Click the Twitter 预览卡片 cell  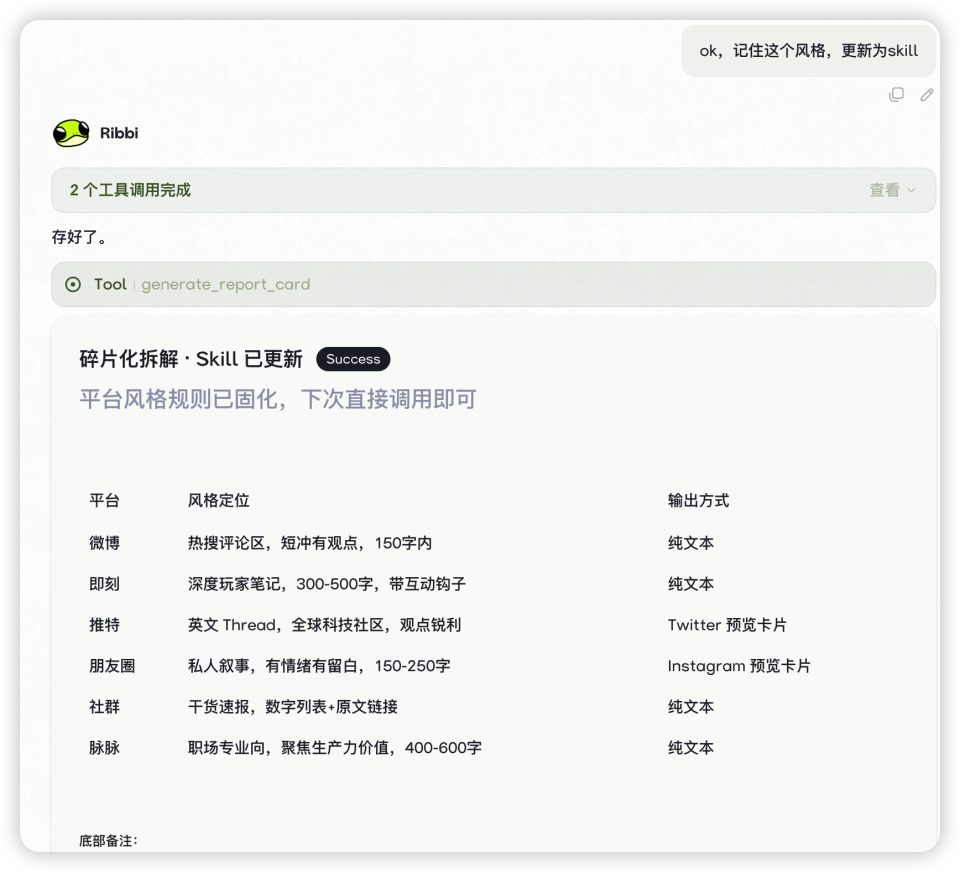click(x=727, y=625)
